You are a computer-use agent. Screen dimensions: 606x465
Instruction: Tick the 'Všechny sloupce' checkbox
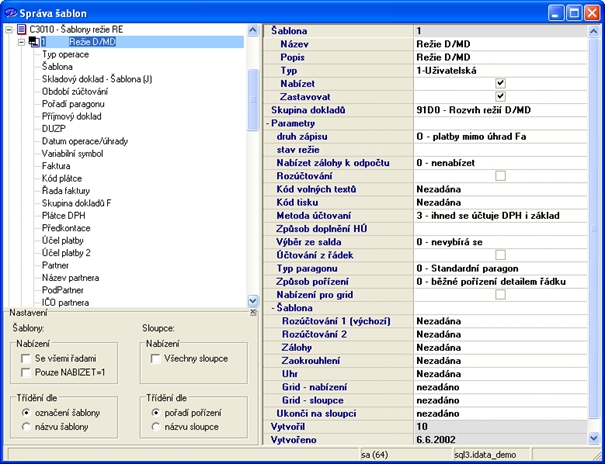[157, 357]
